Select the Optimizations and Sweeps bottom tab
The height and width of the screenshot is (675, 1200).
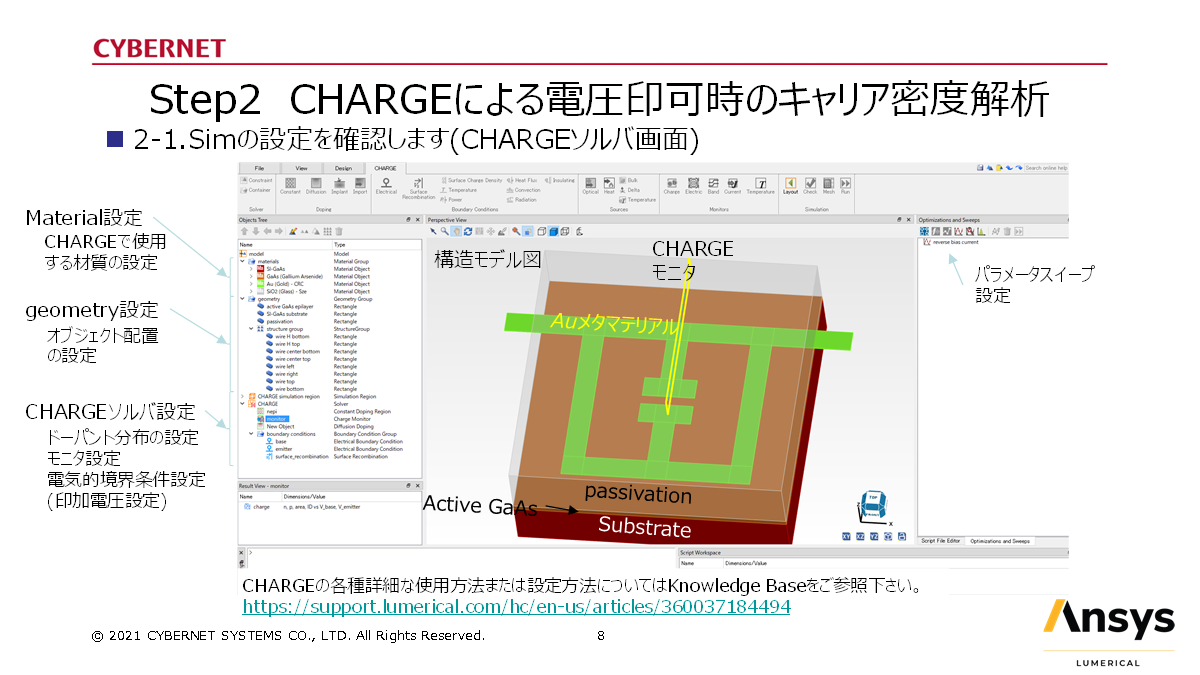coord(1001,541)
